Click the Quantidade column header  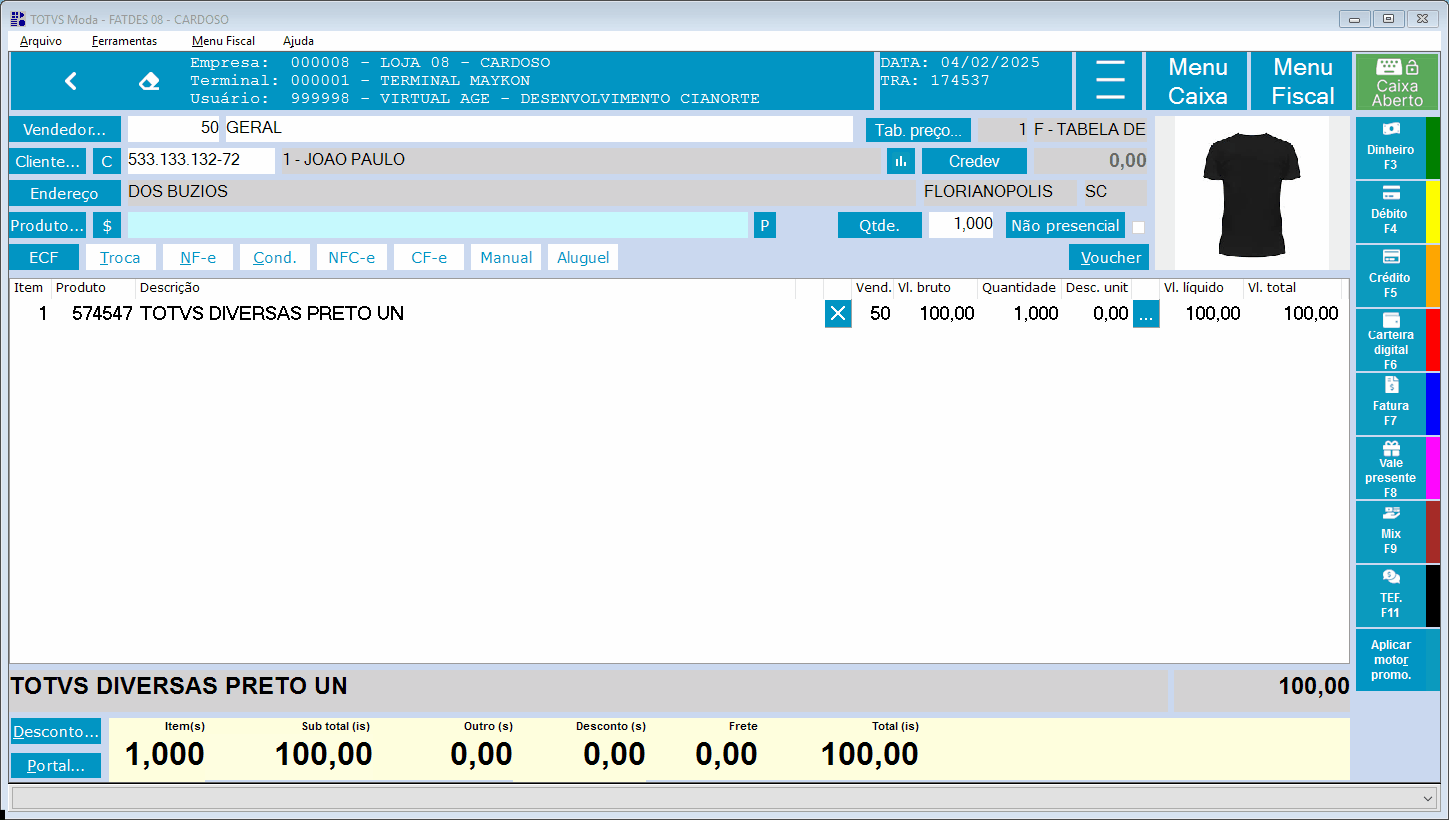(x=1019, y=288)
